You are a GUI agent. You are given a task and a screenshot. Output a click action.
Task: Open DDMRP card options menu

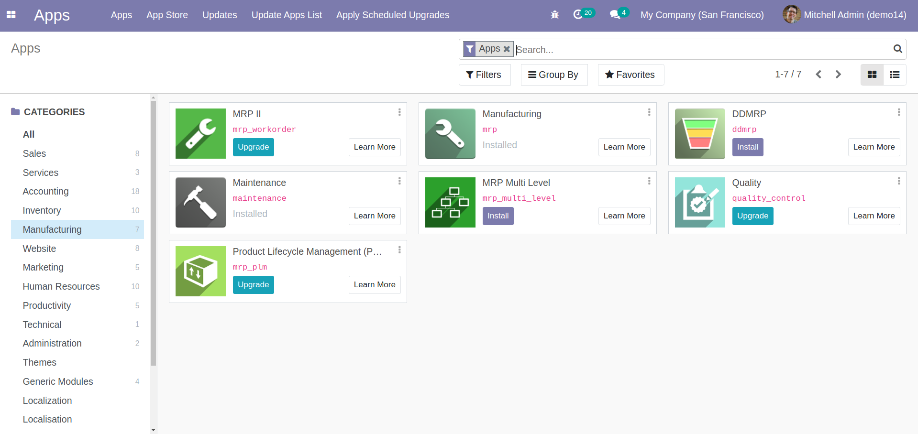pos(899,112)
